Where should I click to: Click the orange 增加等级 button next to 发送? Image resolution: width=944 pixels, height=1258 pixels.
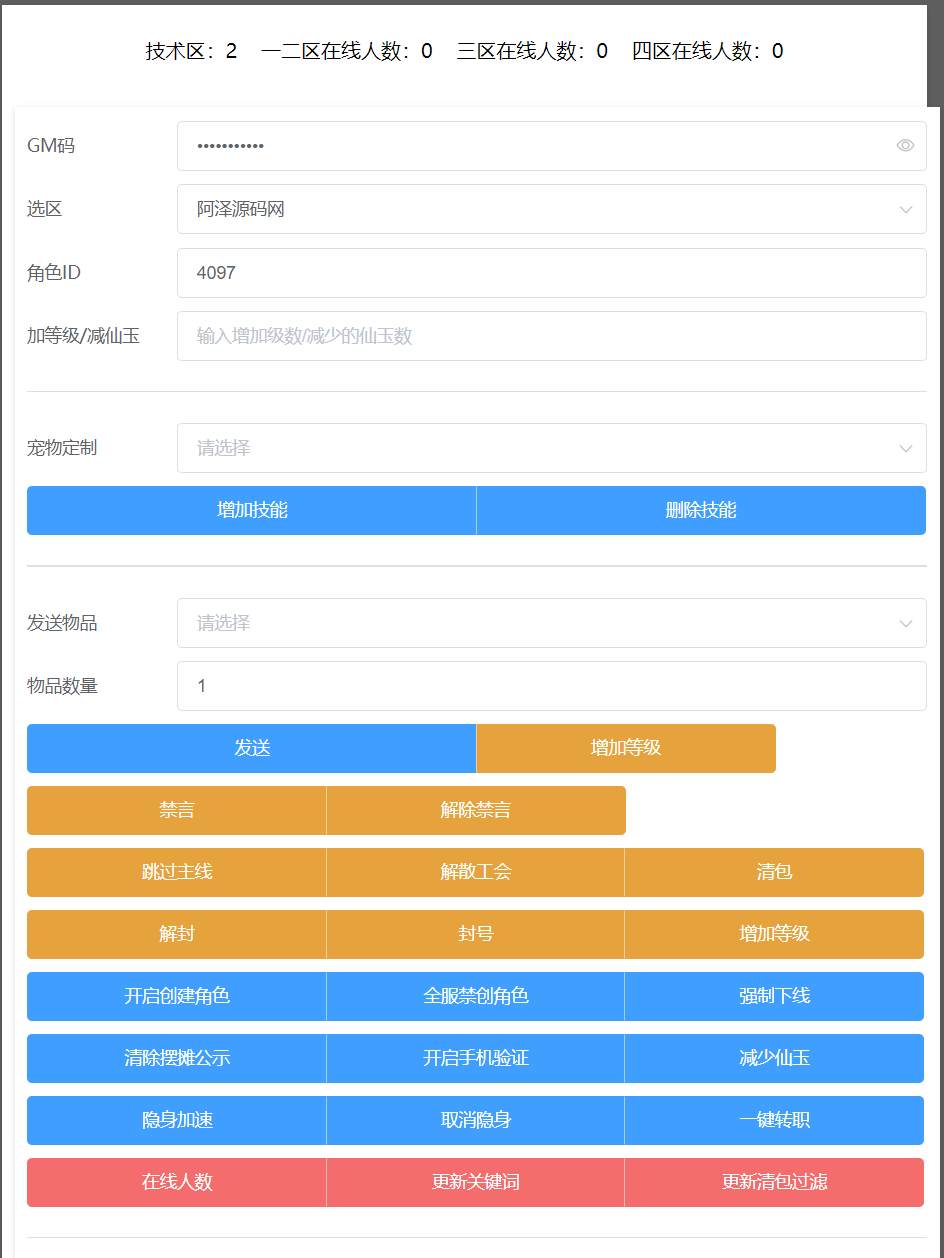click(x=626, y=748)
